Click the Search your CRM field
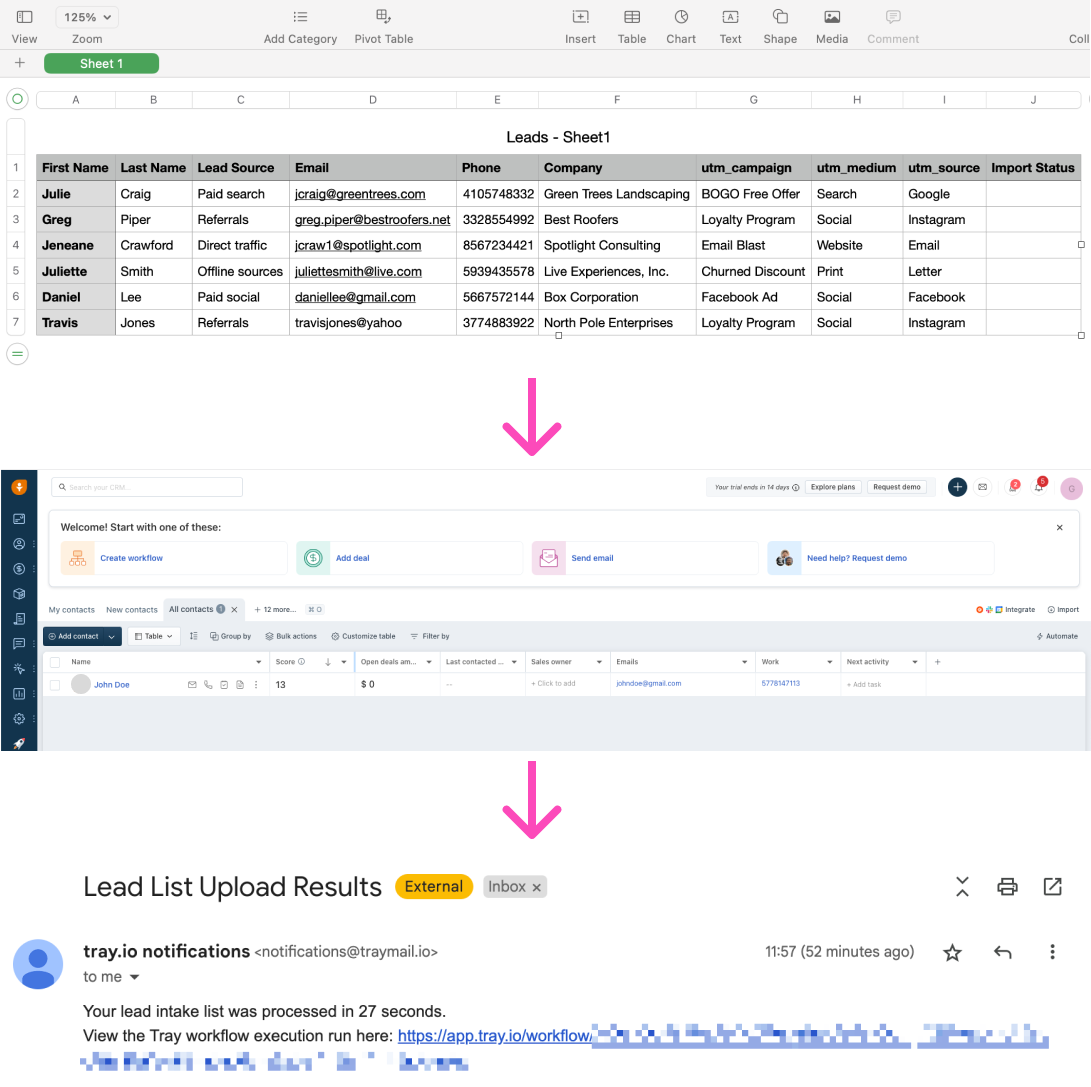 (147, 487)
